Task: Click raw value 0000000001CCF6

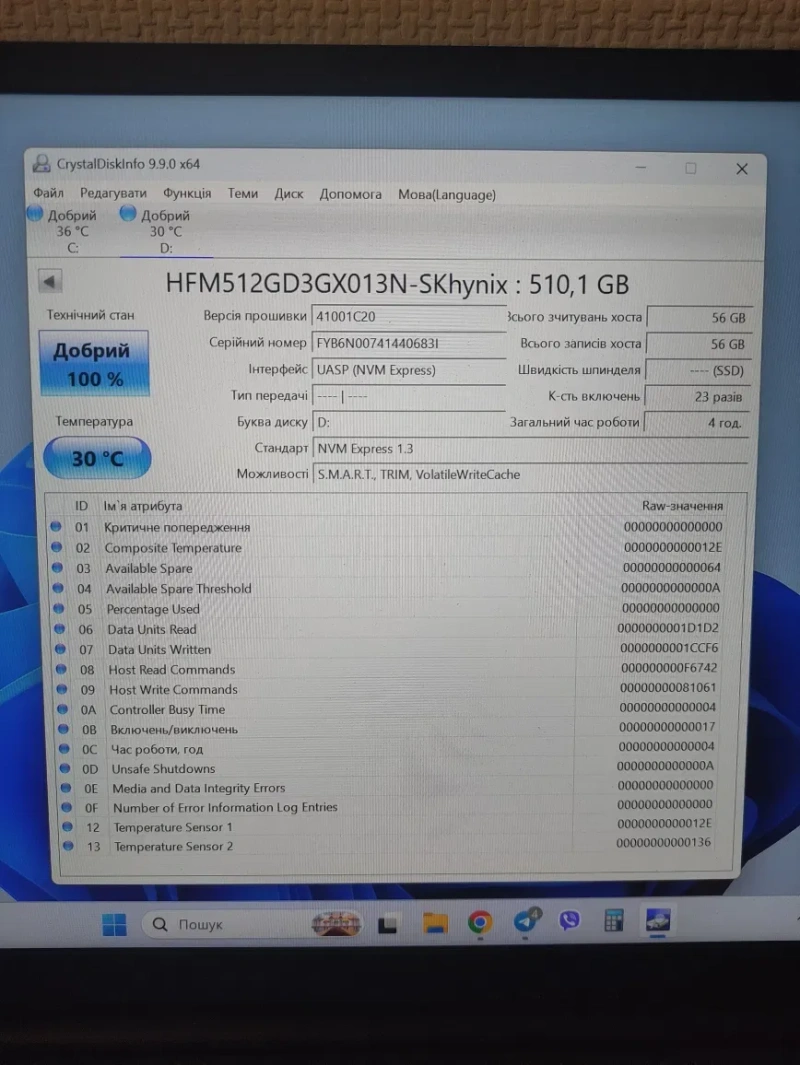Action: coord(669,648)
